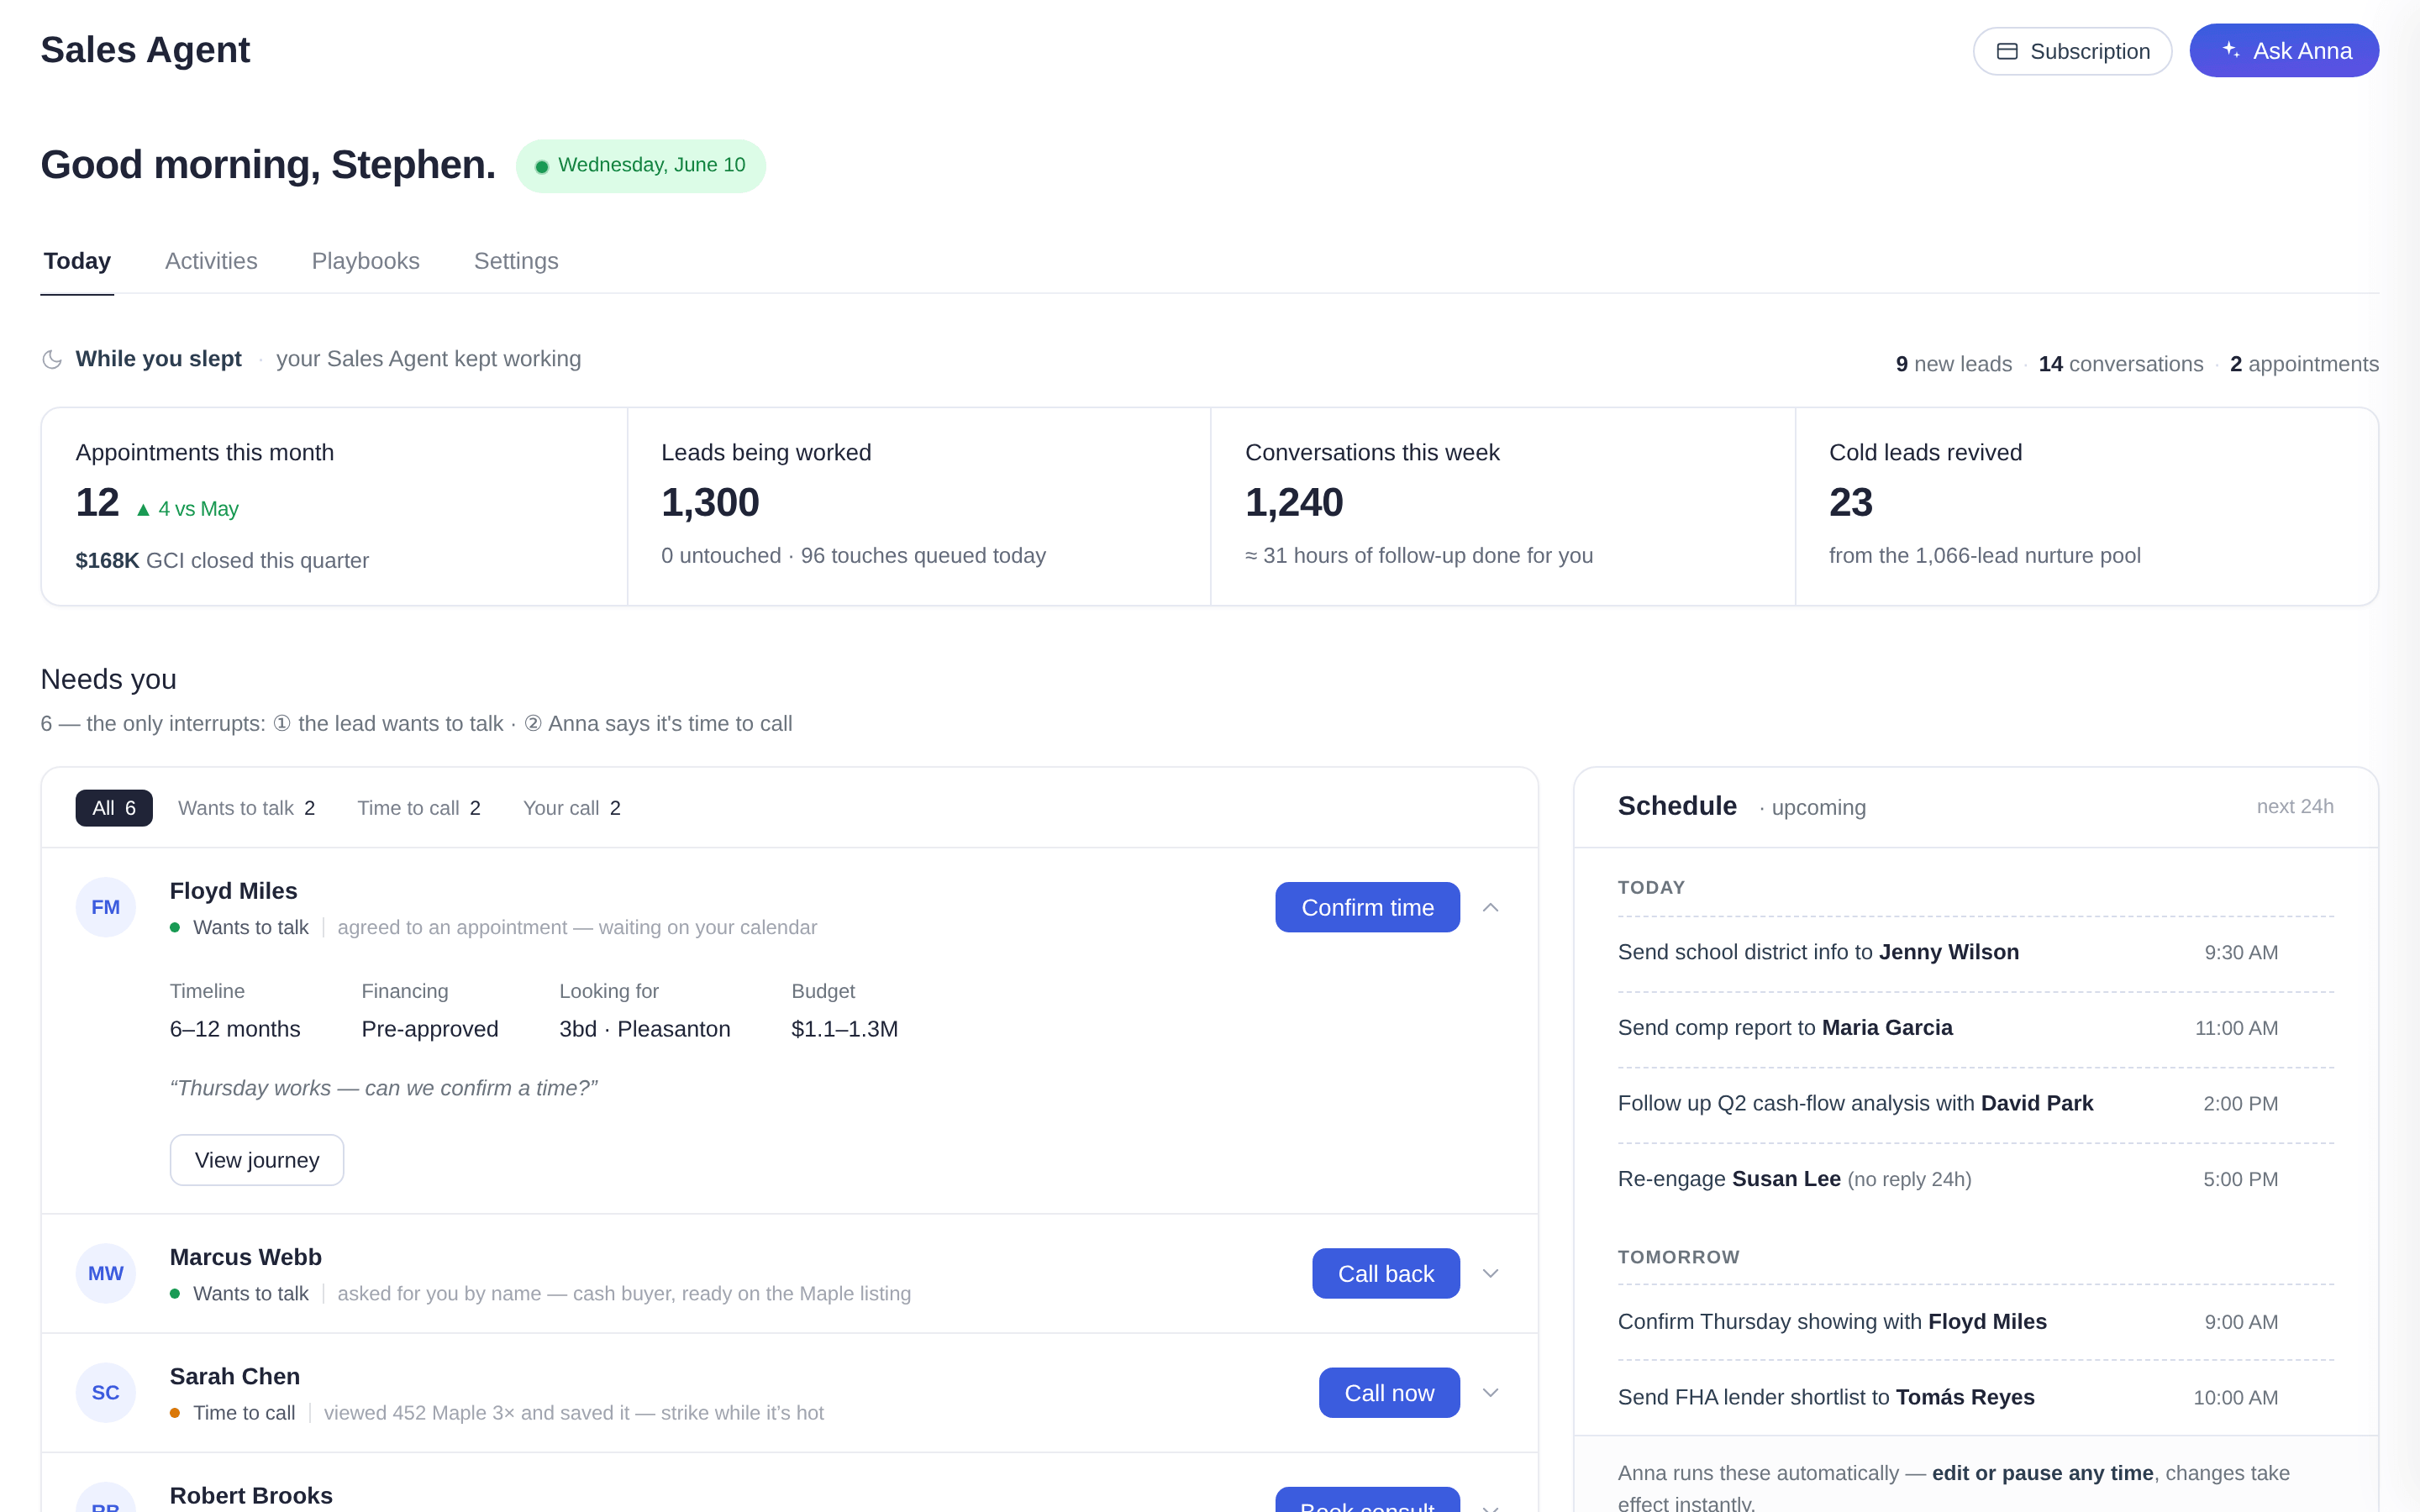Expand the Marcus Webb lead row
Viewport: 2420px width, 1512px height.
click(x=1490, y=1273)
